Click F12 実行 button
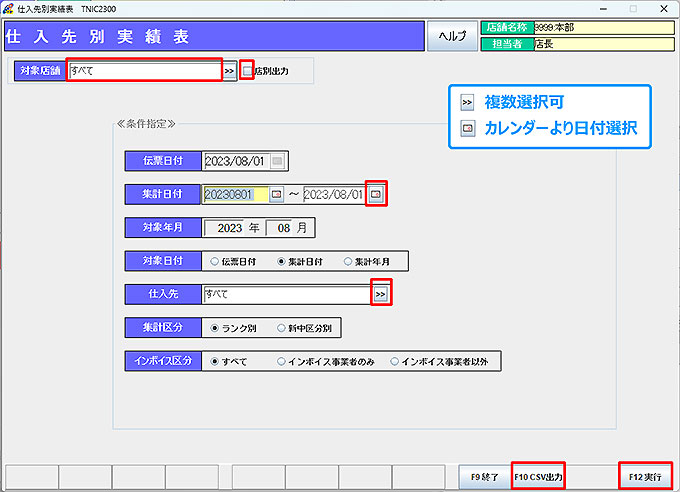 (645, 477)
